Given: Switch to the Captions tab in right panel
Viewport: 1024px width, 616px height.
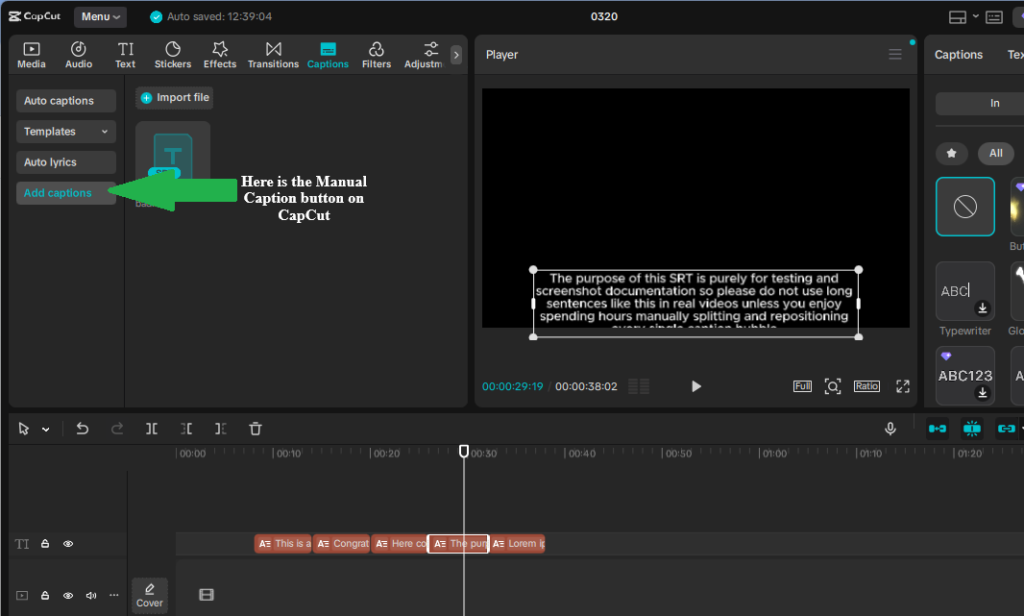Looking at the screenshot, I should (x=958, y=54).
